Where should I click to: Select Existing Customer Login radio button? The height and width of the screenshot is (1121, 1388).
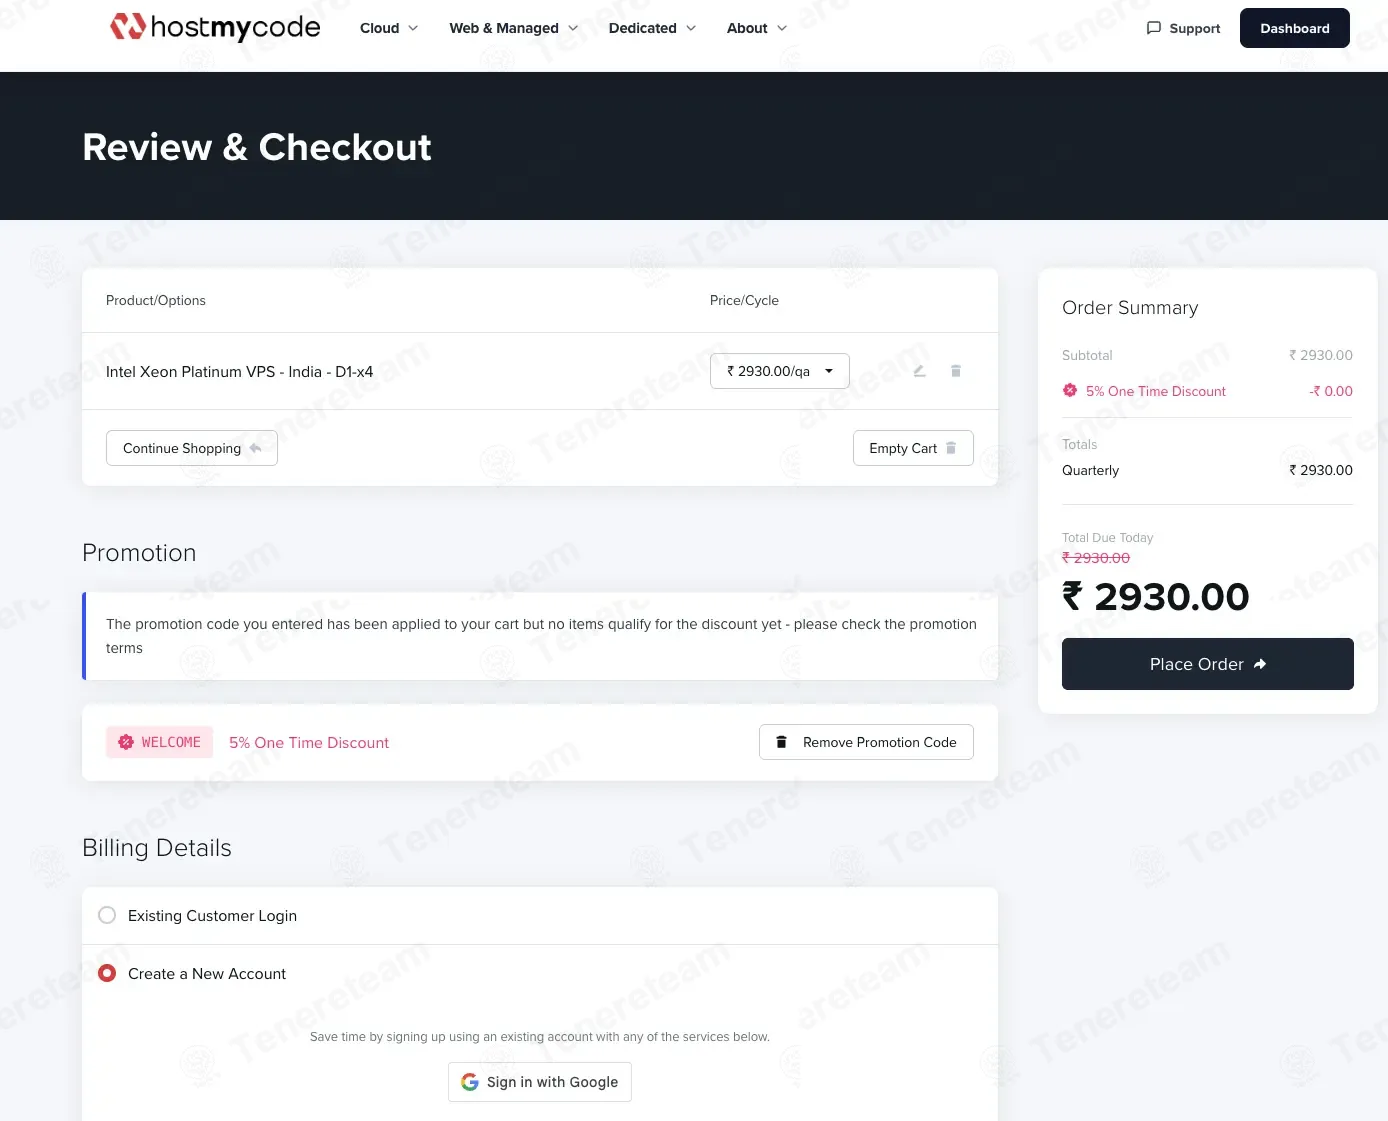pyautogui.click(x=107, y=915)
